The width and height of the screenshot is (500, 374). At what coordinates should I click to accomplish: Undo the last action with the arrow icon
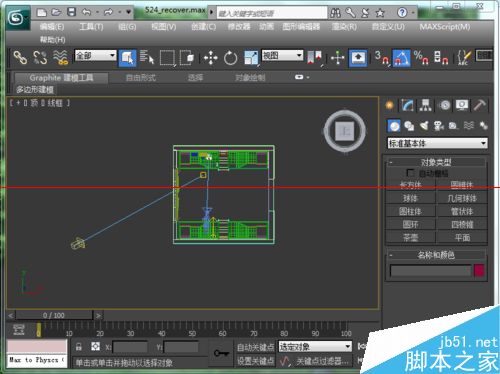[87, 12]
